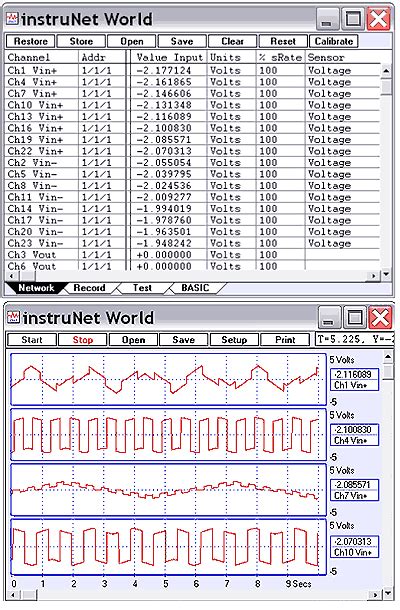
Task: Click the T=5.225 readout field
Action: 354,340
